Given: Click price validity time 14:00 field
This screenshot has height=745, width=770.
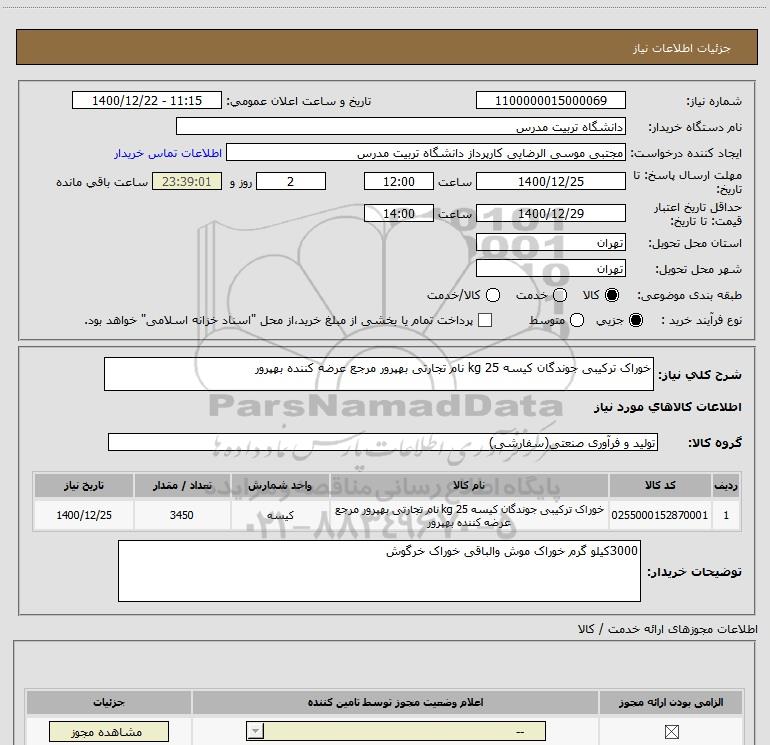Looking at the screenshot, I should point(399,213).
